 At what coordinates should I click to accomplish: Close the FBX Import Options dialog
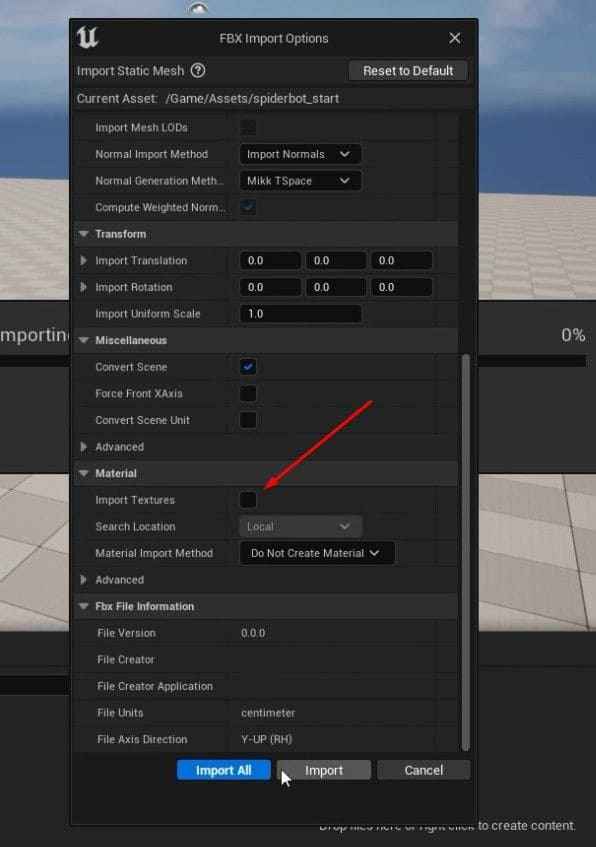pos(454,38)
